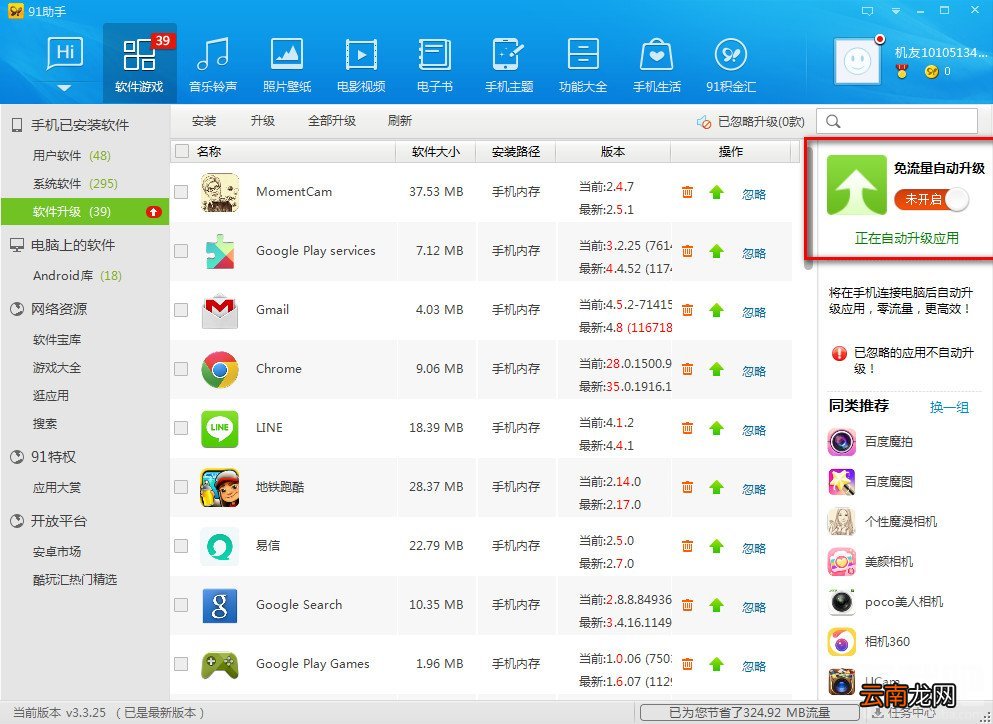Open the 手机生活 shopping bag icon

point(657,55)
